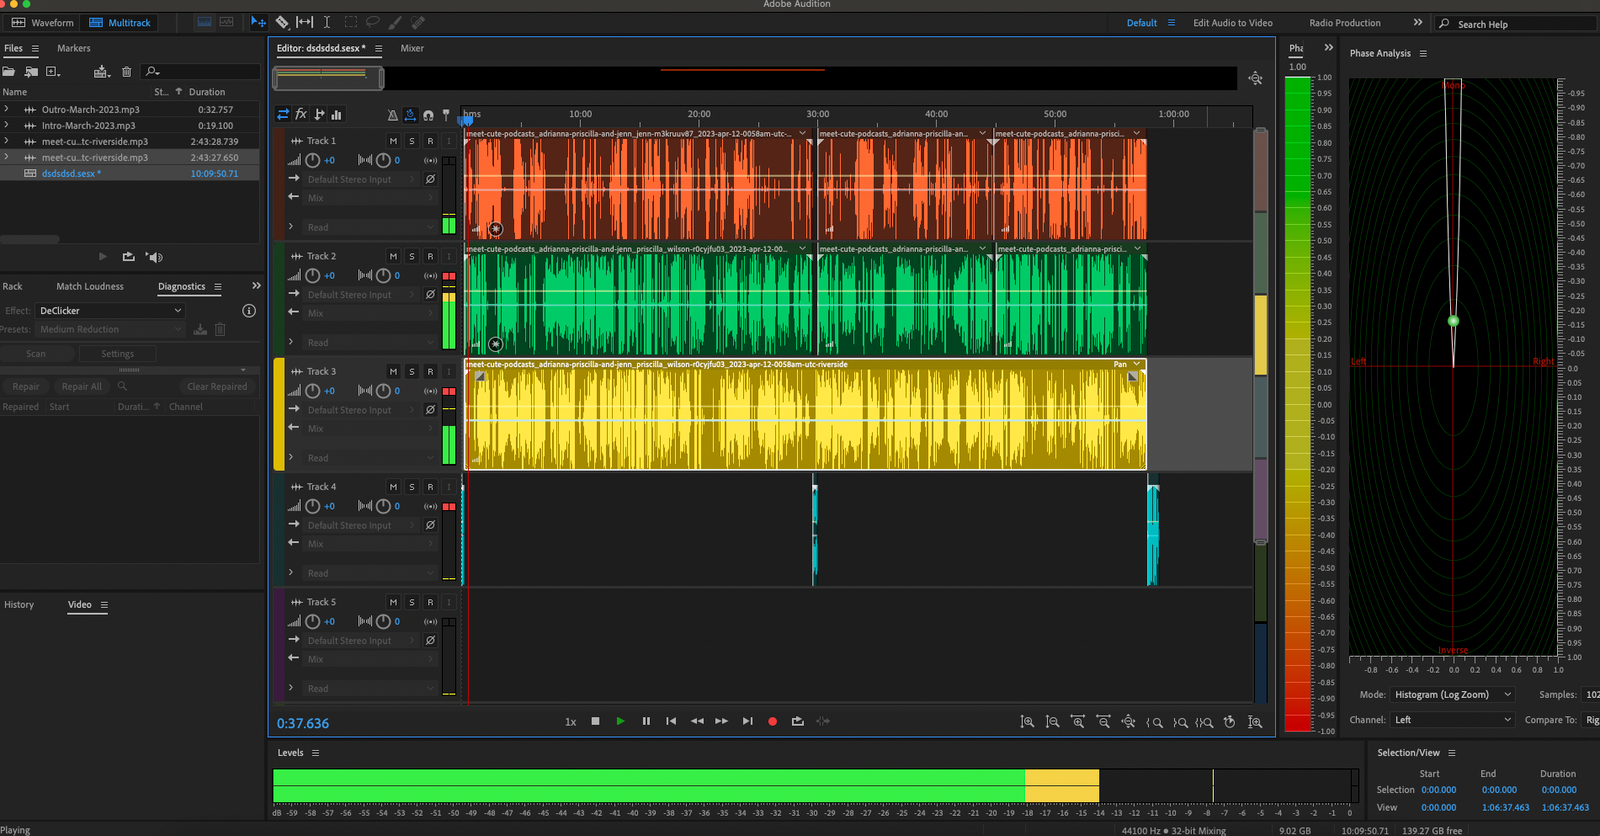Screen dimensions: 1600x836
Task: Move playhead to previous marker
Action: pos(671,721)
